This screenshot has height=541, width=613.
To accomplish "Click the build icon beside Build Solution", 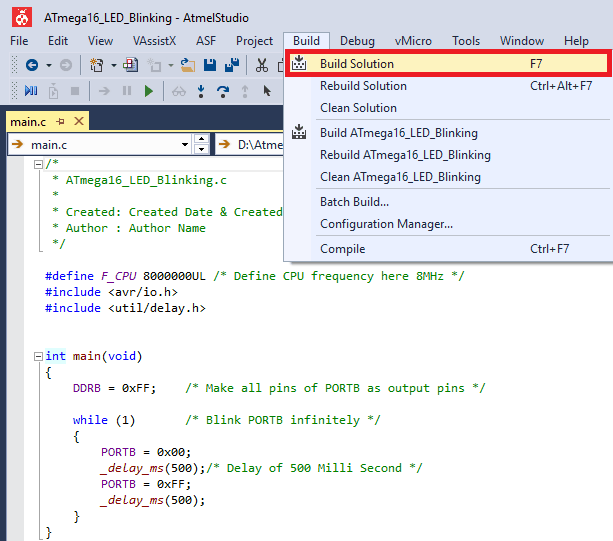I will tap(299, 63).
